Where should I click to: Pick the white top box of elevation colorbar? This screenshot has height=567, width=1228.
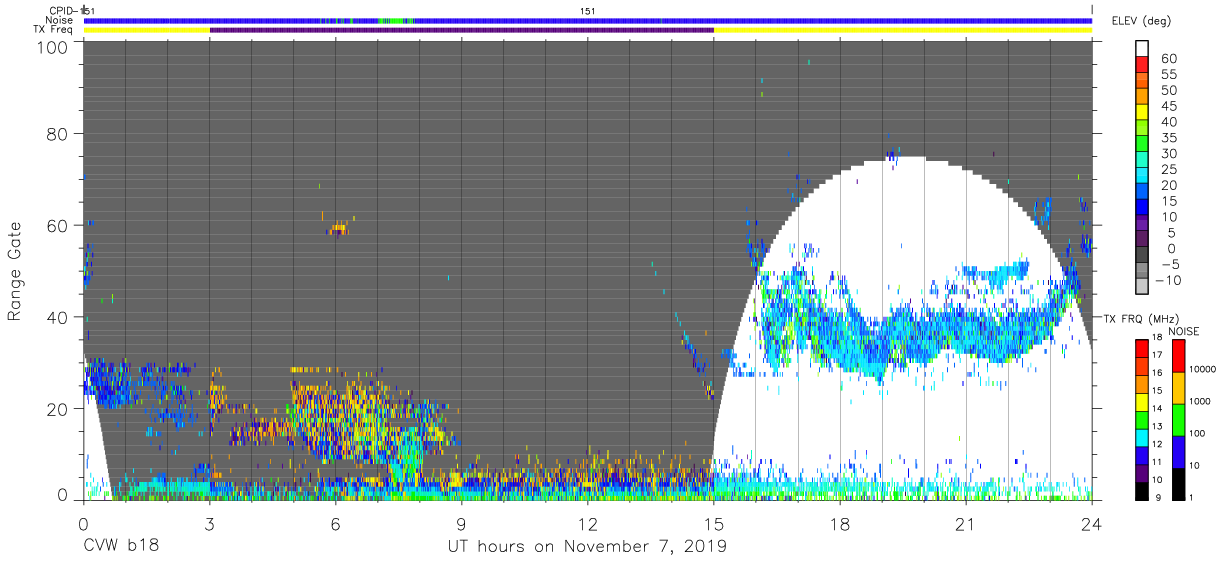[1144, 49]
